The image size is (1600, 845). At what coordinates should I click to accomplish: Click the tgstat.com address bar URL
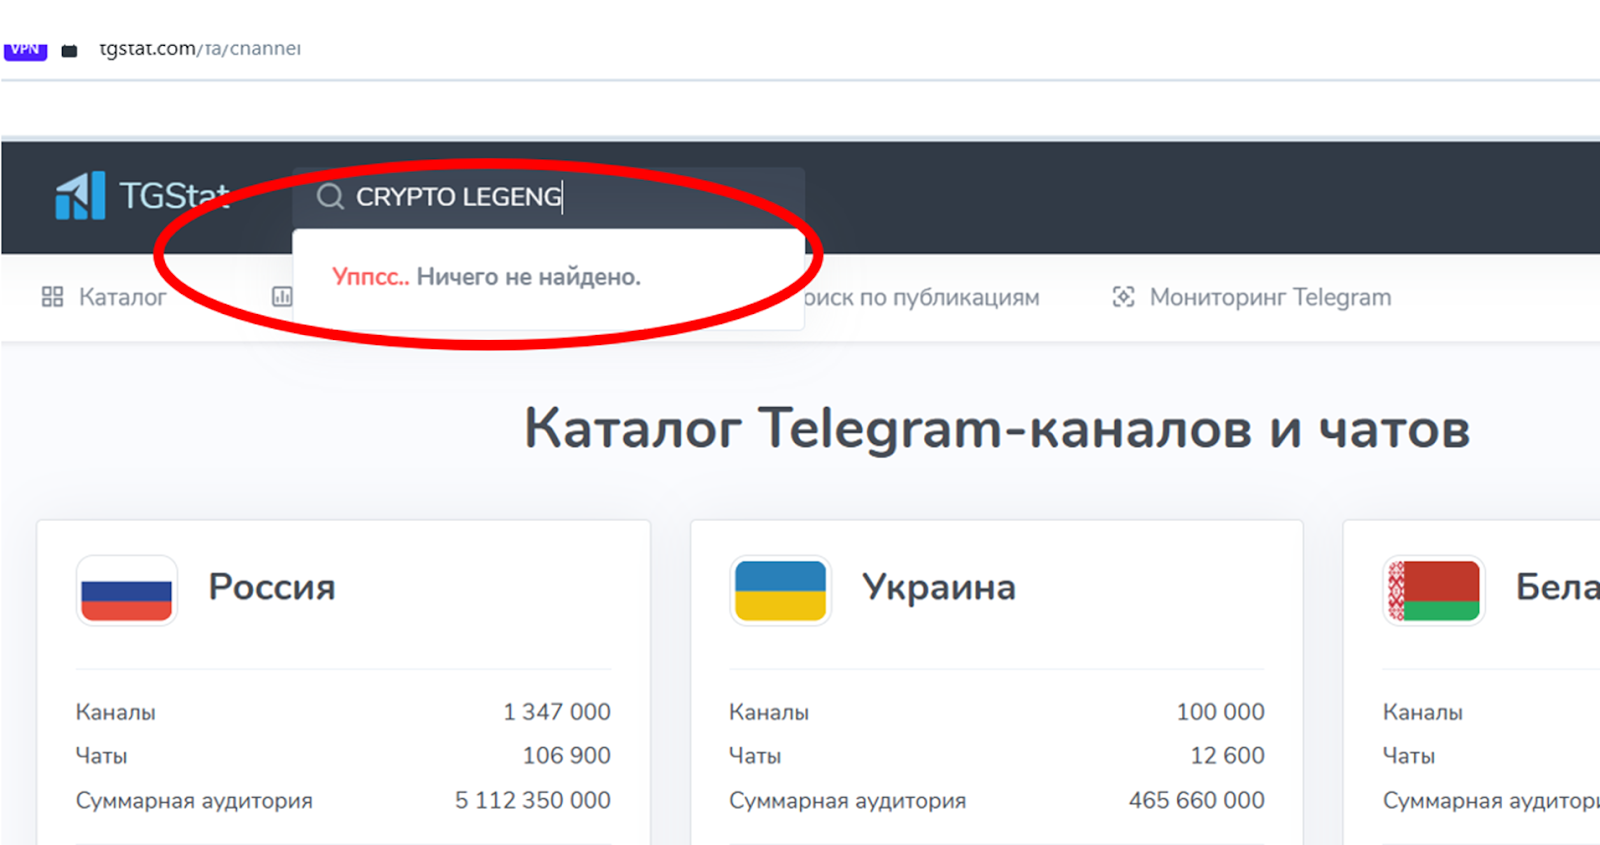click(200, 49)
